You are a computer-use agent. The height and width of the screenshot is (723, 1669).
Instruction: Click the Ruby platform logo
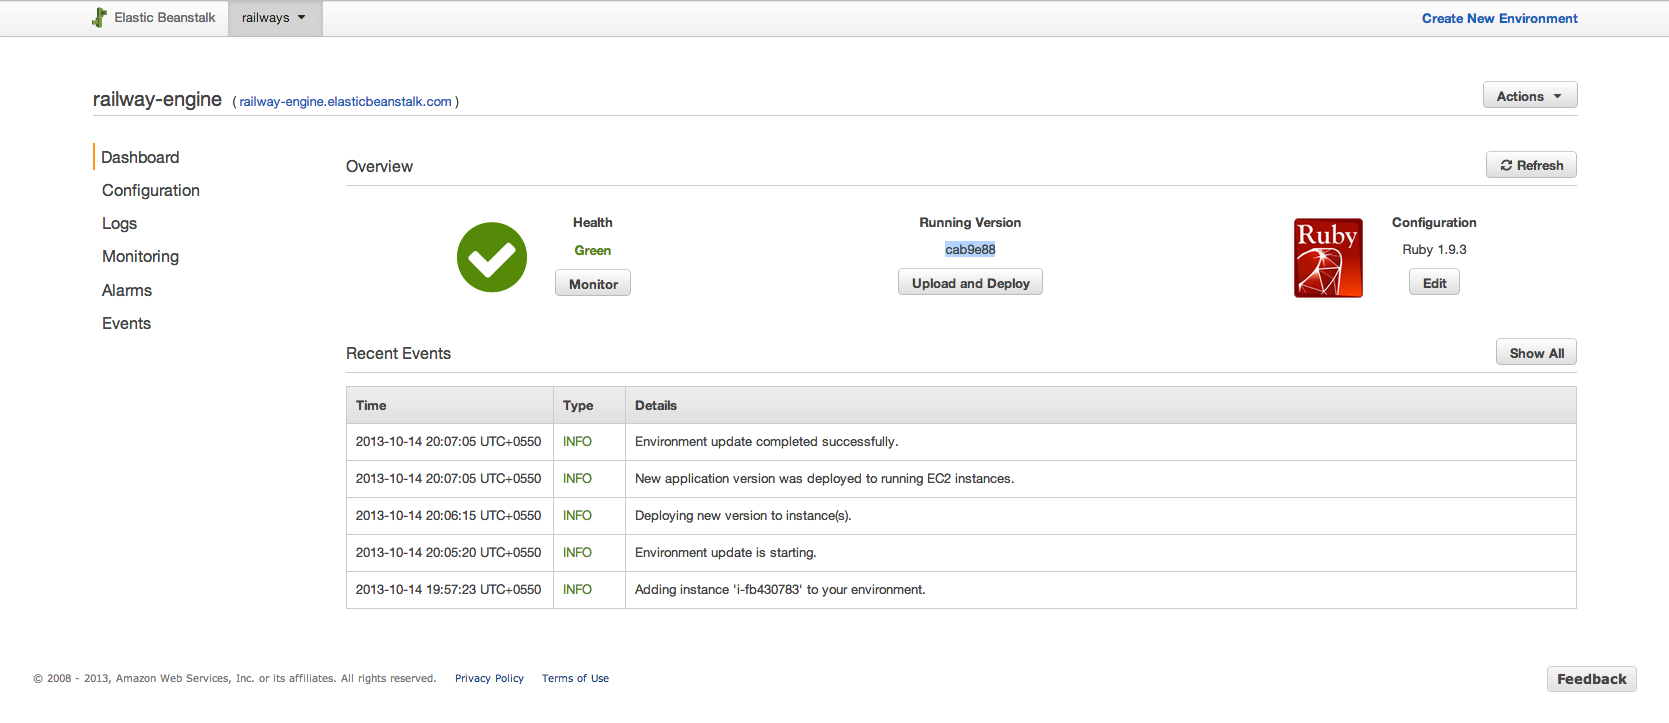1328,258
